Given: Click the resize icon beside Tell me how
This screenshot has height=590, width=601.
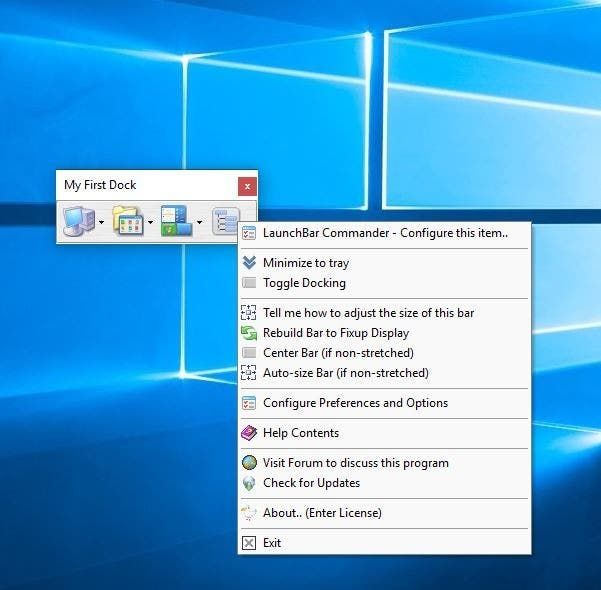Looking at the screenshot, I should point(248,312).
